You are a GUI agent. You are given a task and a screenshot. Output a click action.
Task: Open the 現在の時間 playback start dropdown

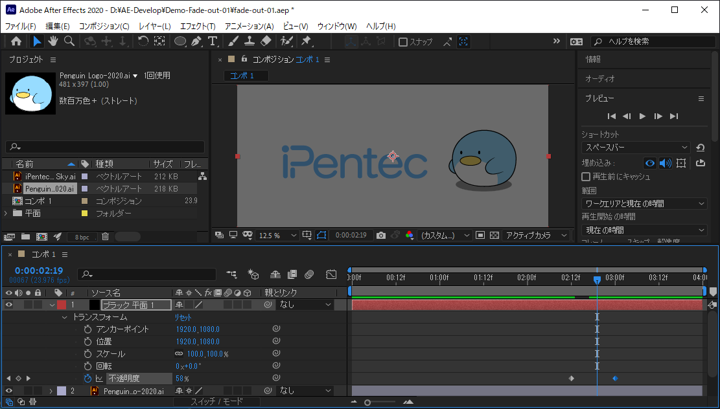coord(644,230)
